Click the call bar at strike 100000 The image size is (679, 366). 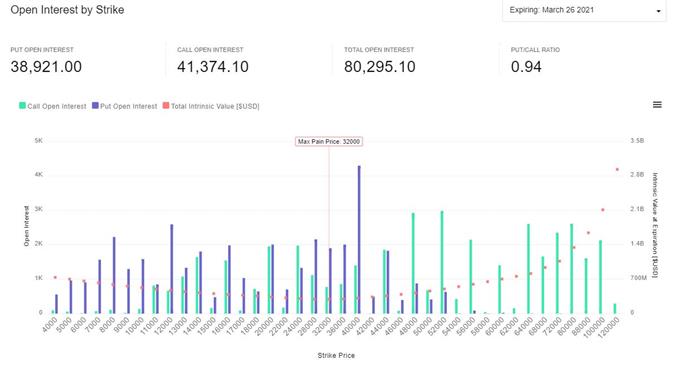[x=601, y=277]
